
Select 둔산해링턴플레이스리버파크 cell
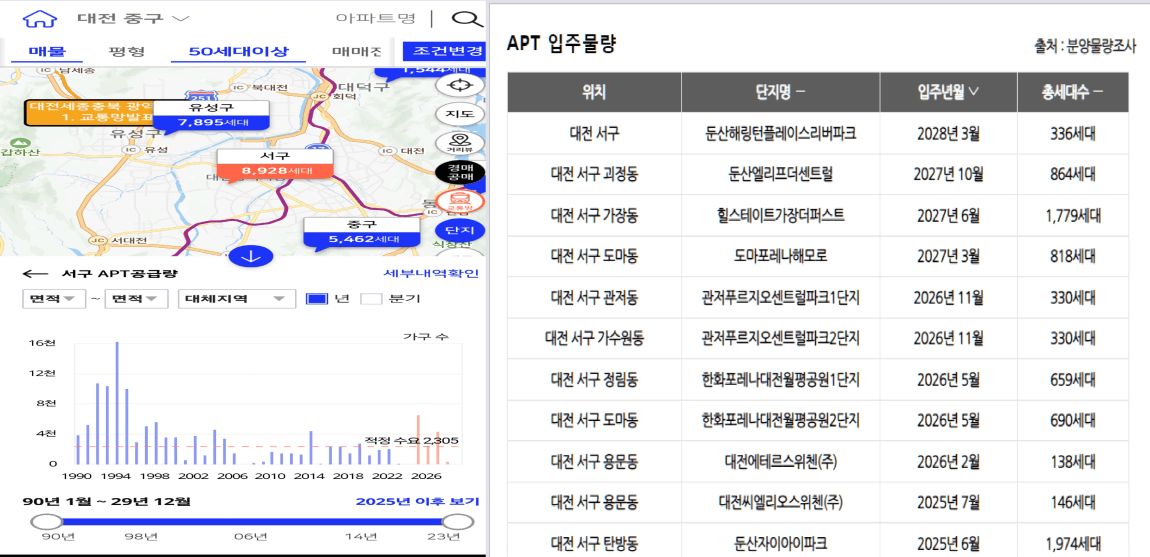pos(780,134)
